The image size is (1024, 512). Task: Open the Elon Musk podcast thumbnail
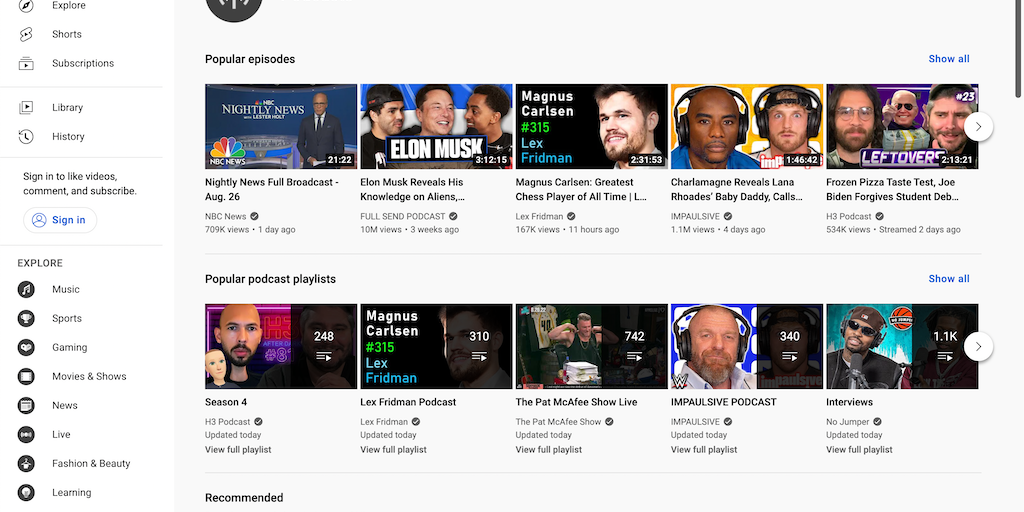pos(436,126)
